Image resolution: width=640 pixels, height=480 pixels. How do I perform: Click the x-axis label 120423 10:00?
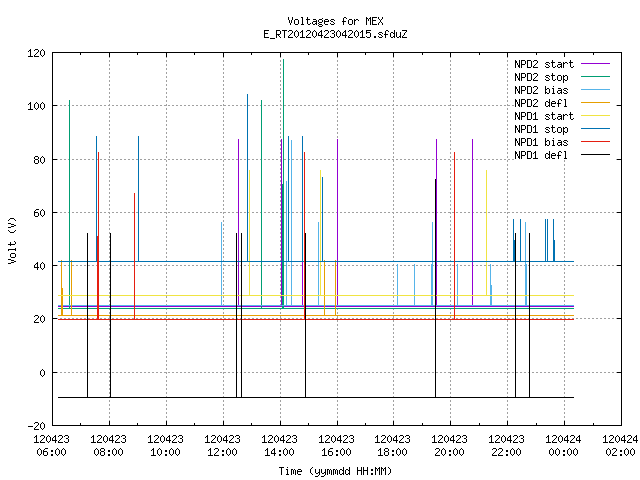(x=165, y=446)
